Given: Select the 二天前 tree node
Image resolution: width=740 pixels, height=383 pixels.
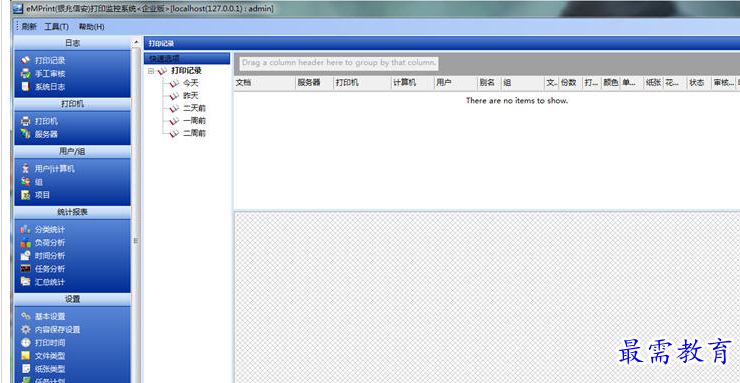Looking at the screenshot, I should [194, 108].
